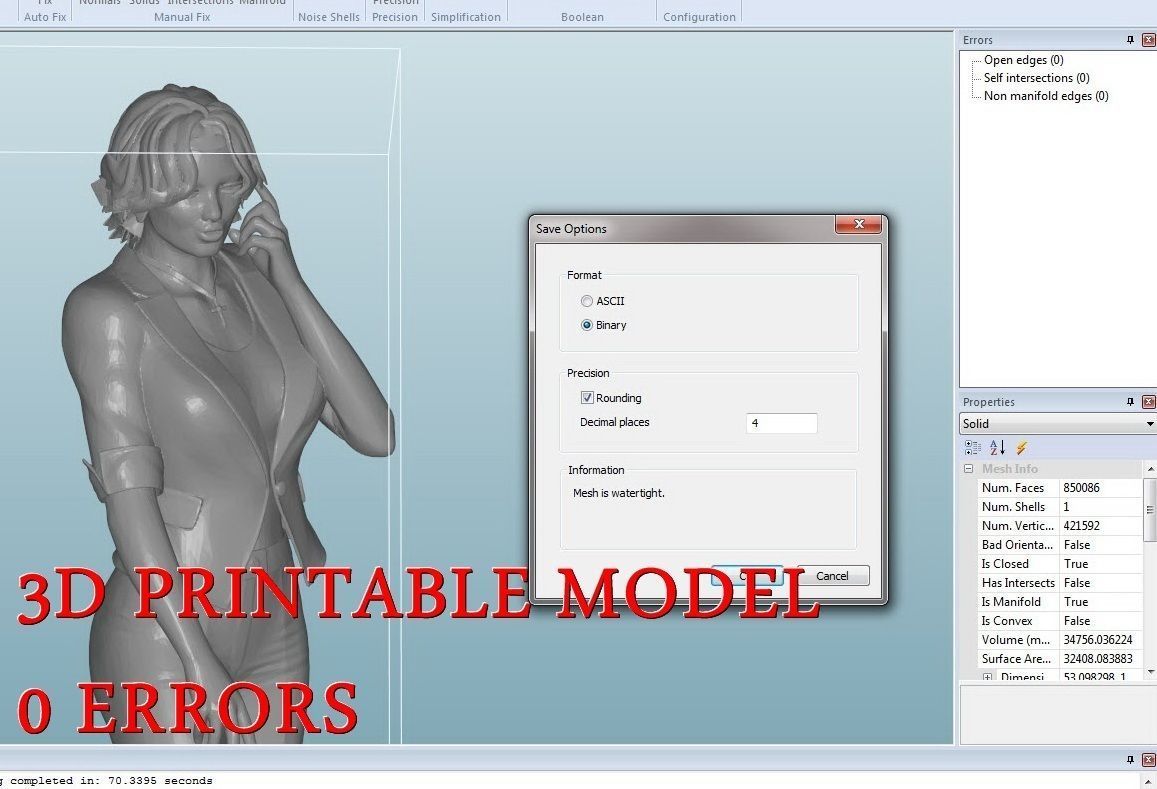Screen dimensions: 1157x789
Task: Click the 'completed in: 70.3395 seconds' log line
Action: coord(111,781)
